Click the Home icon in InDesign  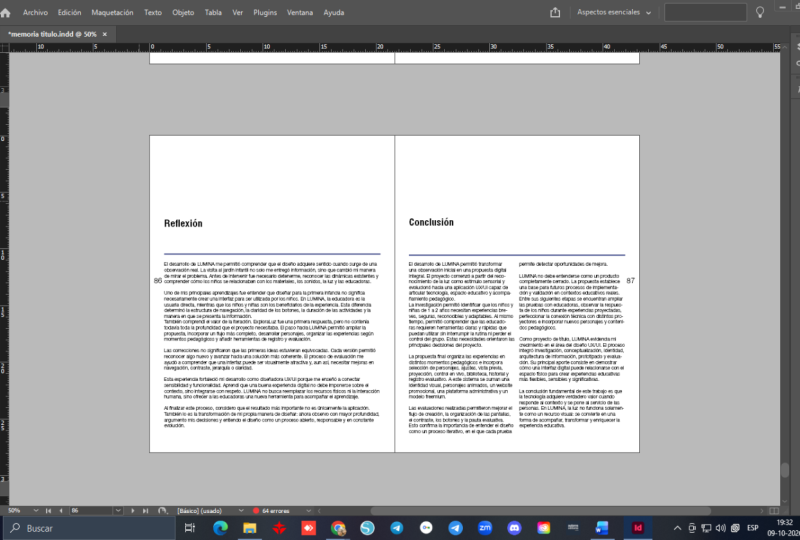pos(6,13)
